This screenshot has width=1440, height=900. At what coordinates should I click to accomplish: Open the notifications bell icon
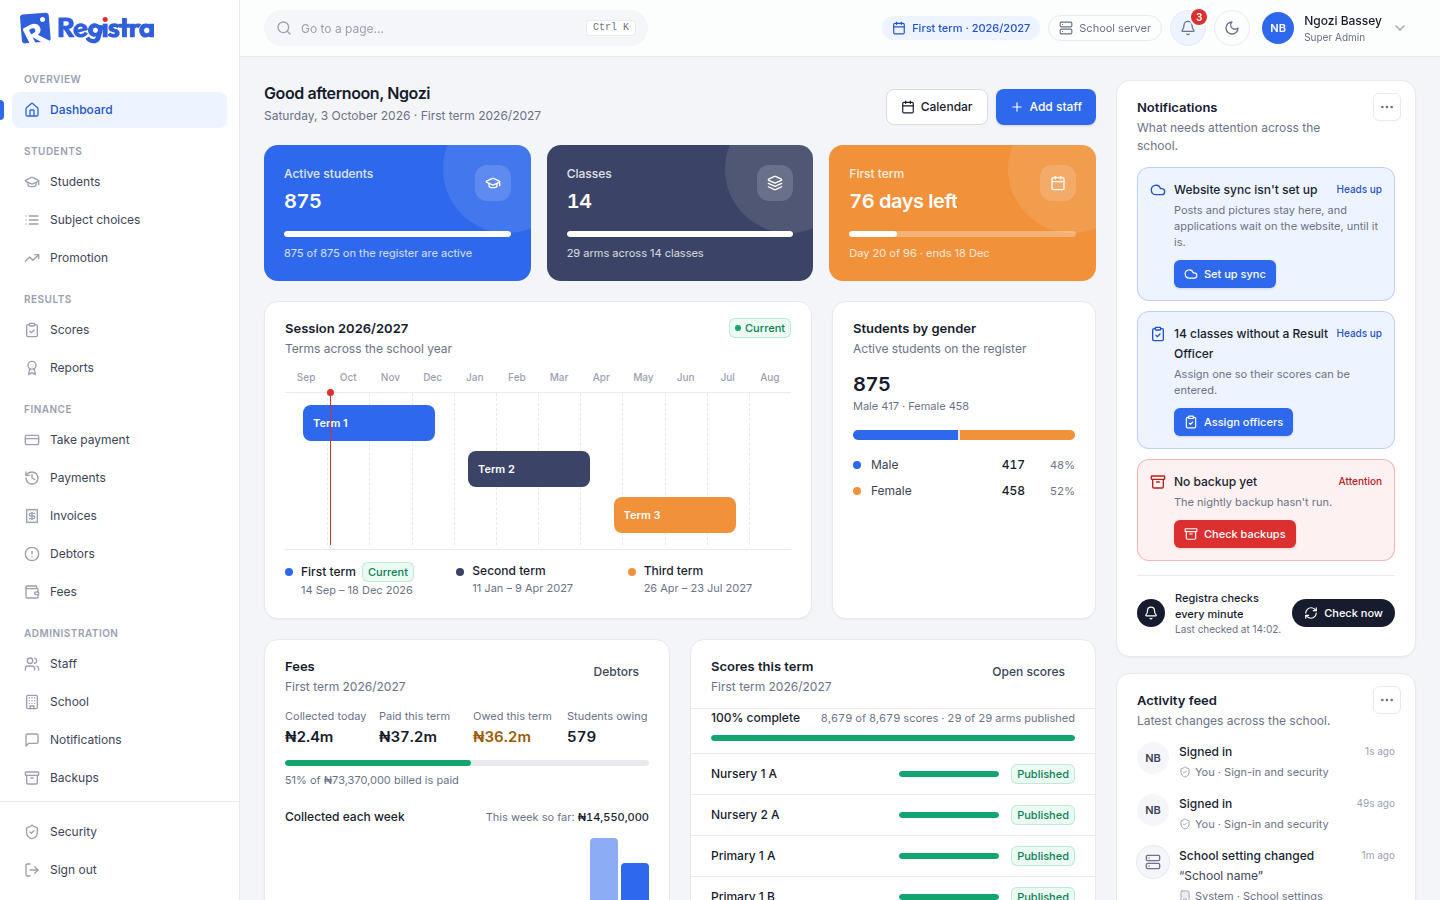[1187, 28]
